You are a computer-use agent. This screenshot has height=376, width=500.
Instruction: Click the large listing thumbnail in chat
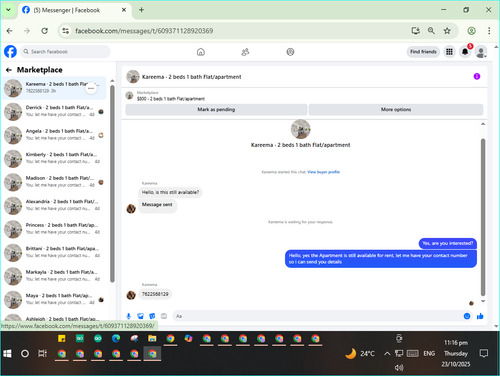coord(300,129)
